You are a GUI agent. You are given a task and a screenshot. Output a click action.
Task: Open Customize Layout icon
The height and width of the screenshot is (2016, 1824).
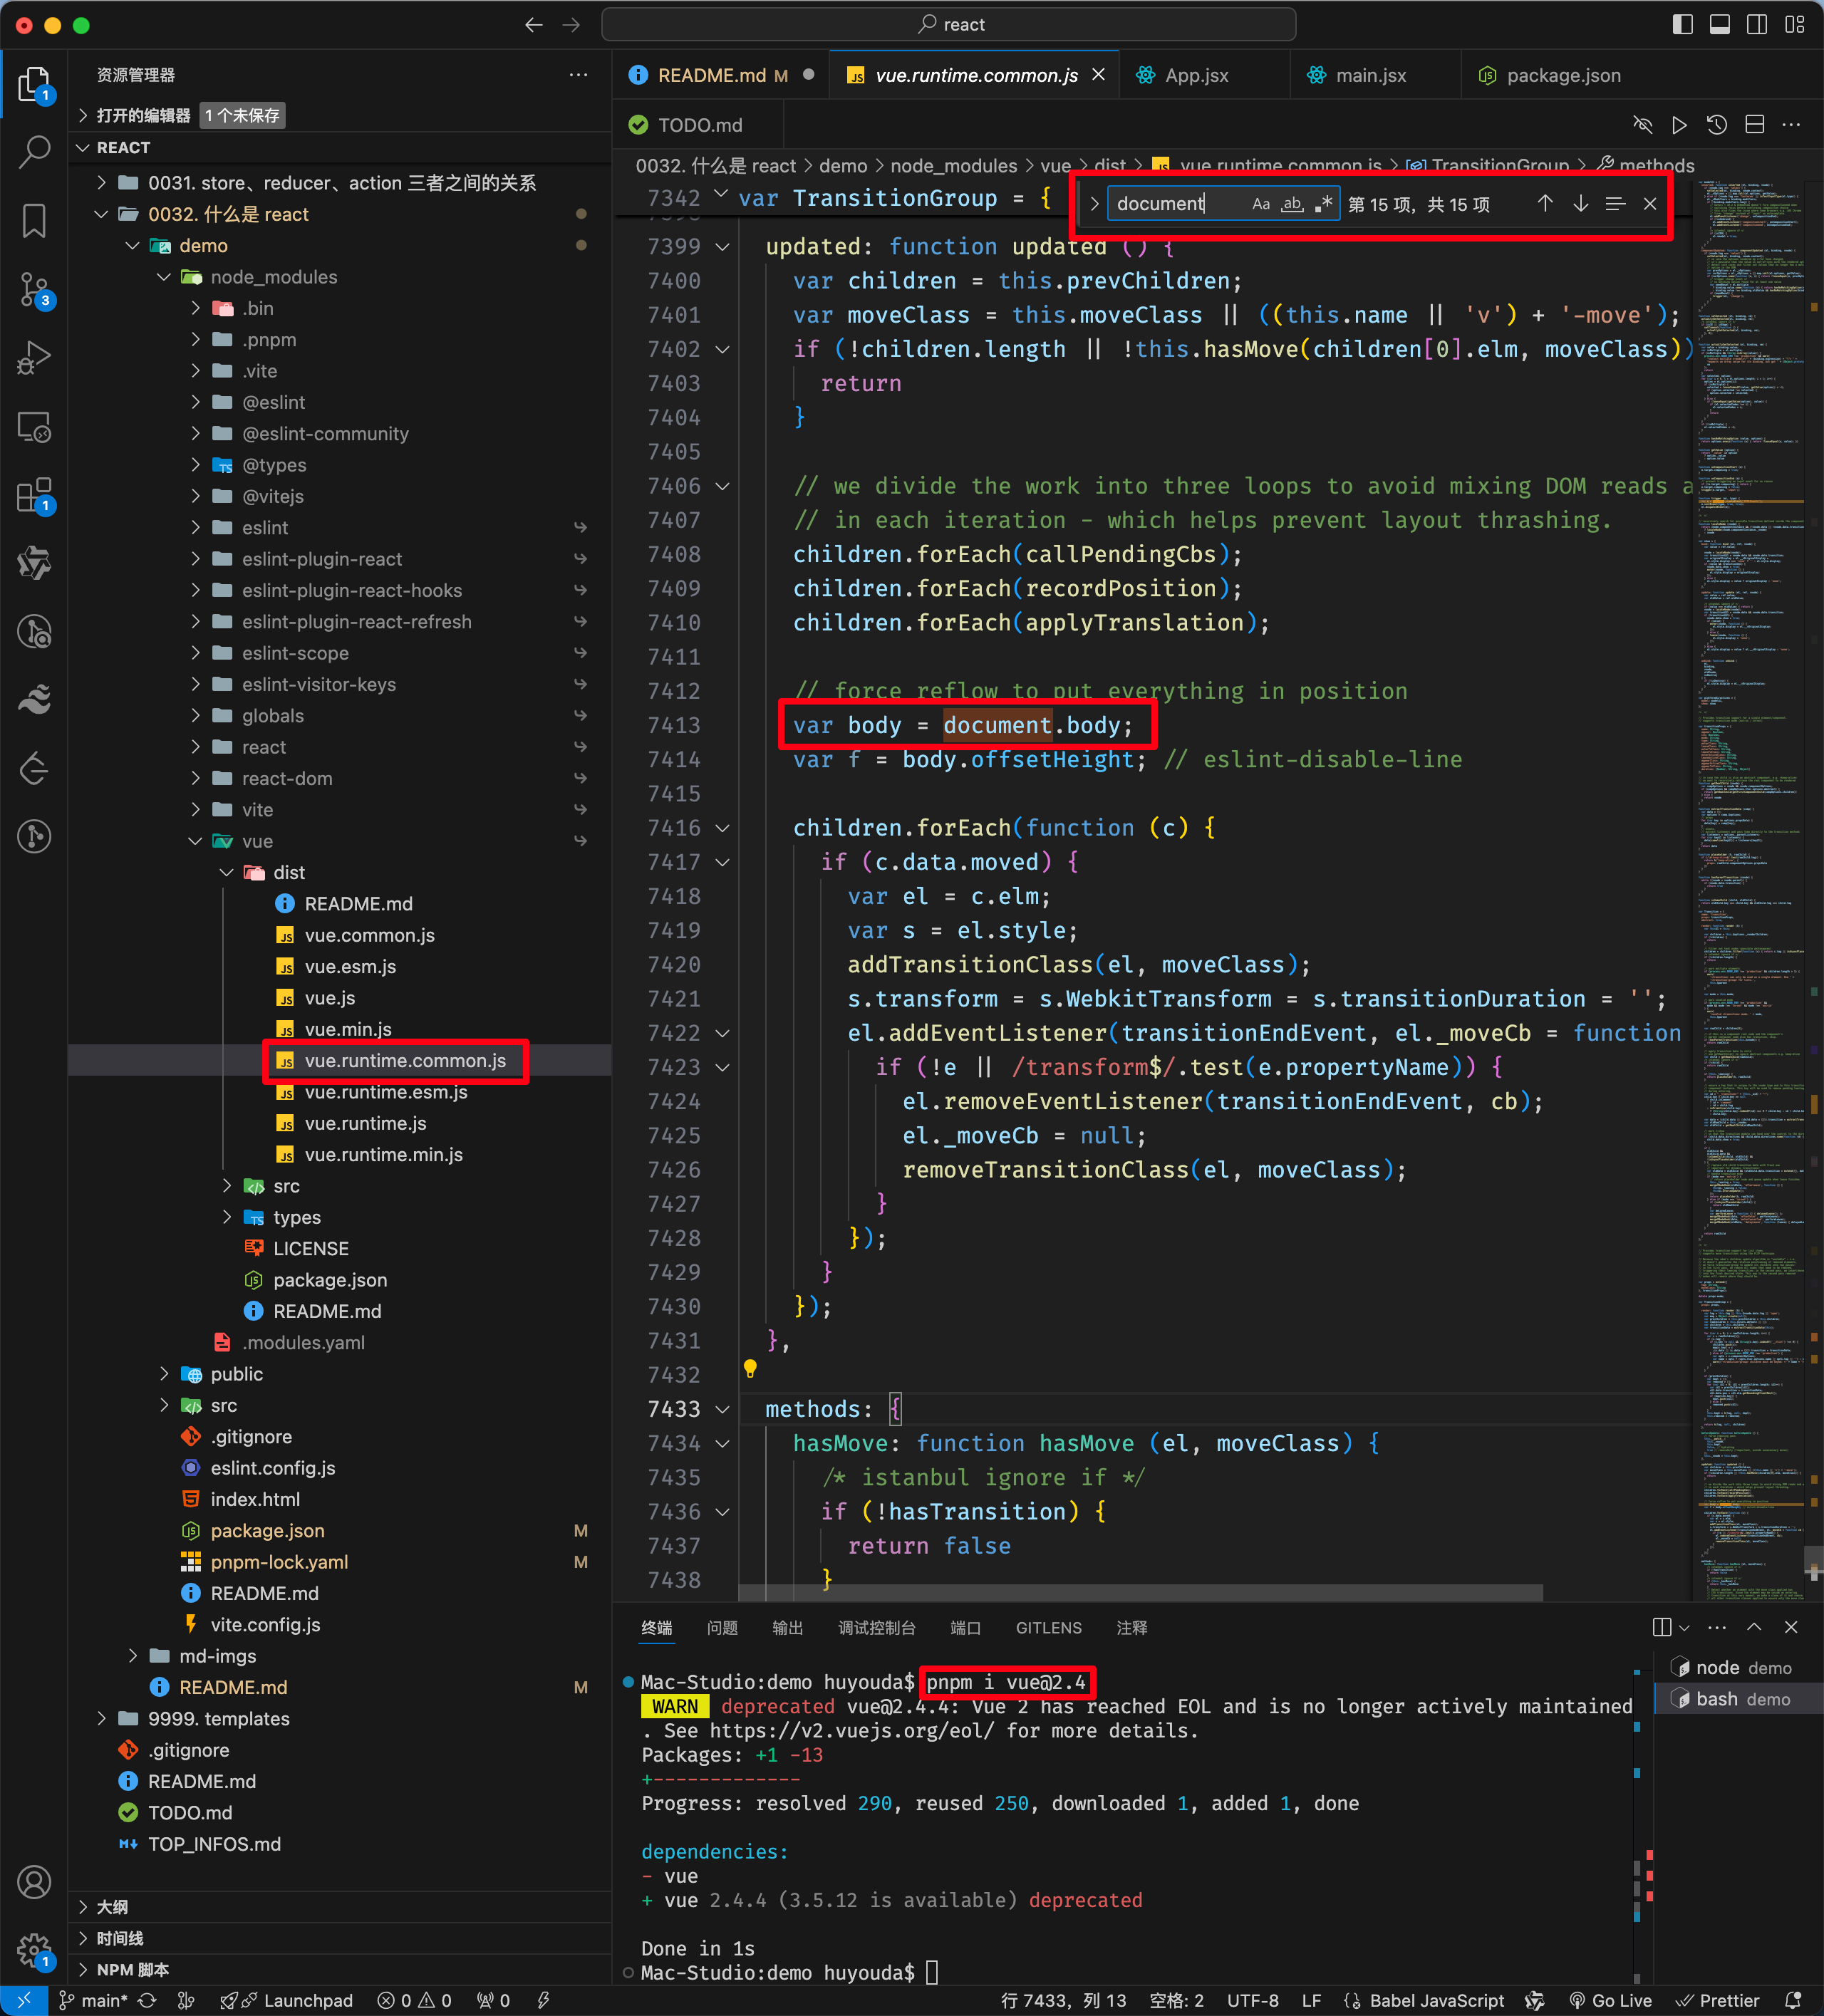tap(1795, 25)
